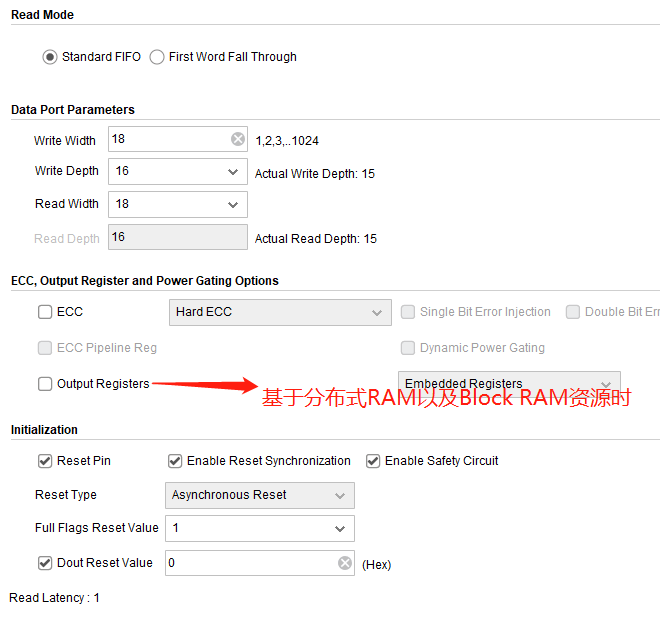Click the Write Depth label
The width and height of the screenshot is (660, 619).
pyautogui.click(x=67, y=171)
